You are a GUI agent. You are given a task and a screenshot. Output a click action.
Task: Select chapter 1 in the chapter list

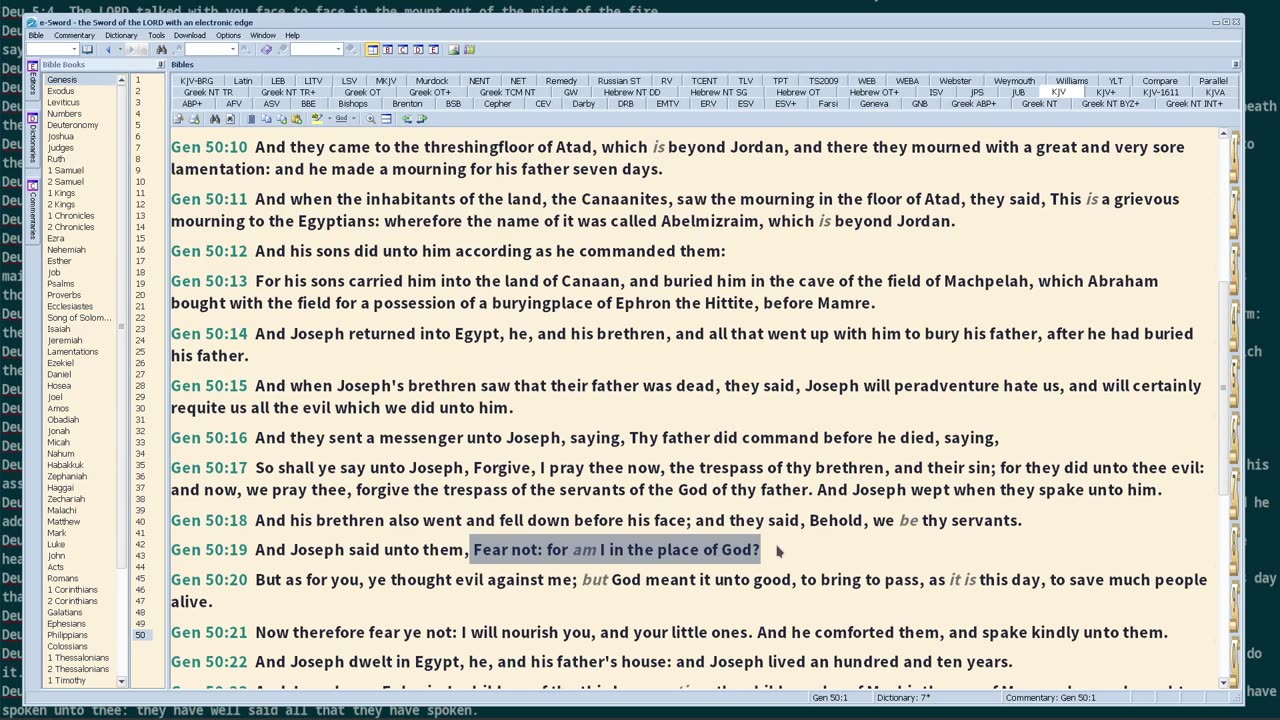[x=138, y=80]
